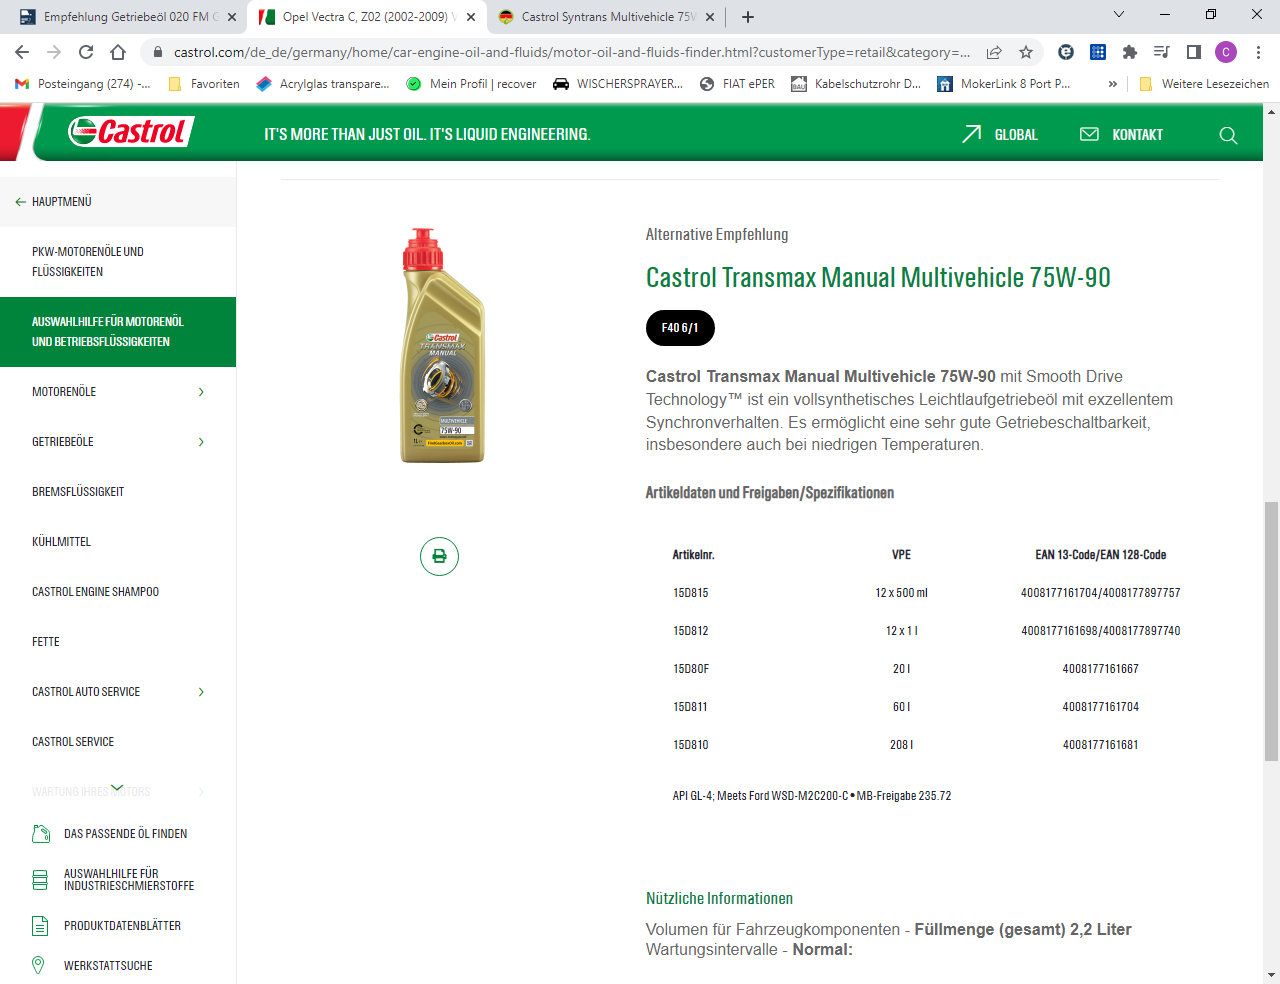Expand the Motorenöle submenu chevron
Image resolution: width=1280 pixels, height=984 pixels.
click(x=201, y=392)
